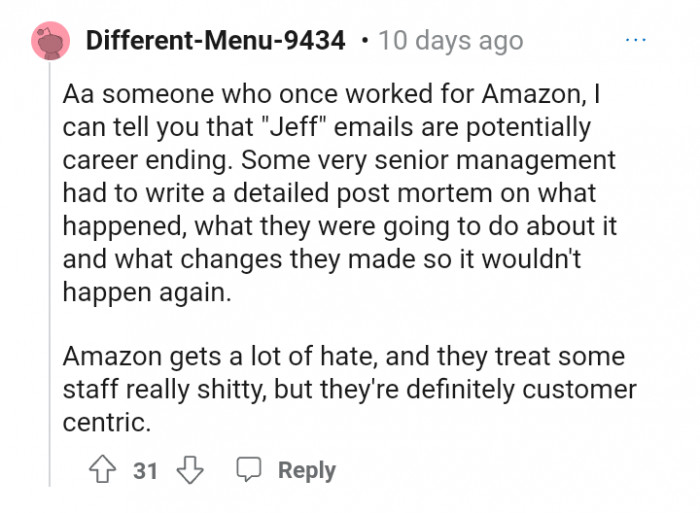The width and height of the screenshot is (700, 513).
Task: Open the three-dot more options menu
Action: [x=636, y=39]
